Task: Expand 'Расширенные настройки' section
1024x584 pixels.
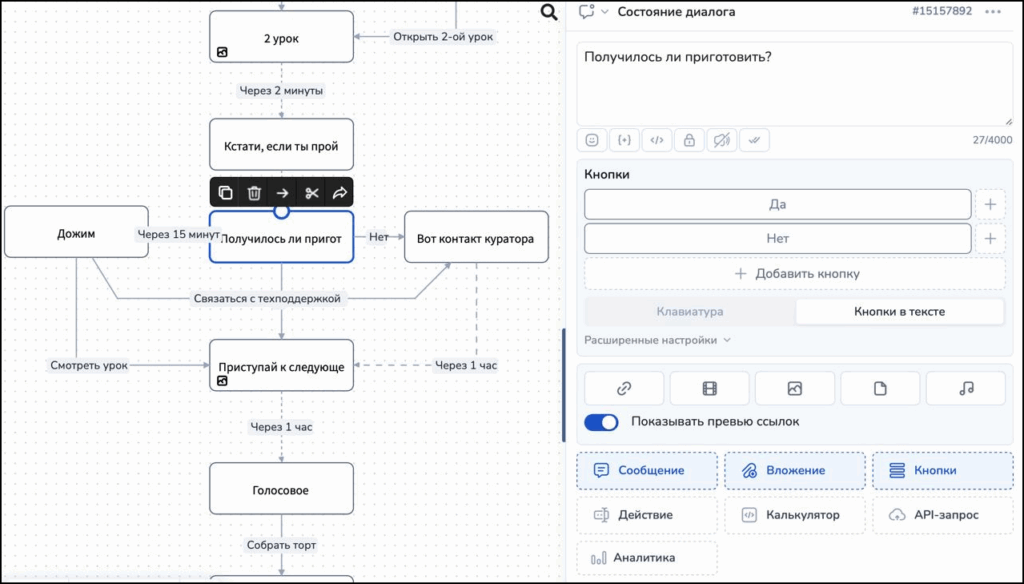Action: [x=657, y=340]
